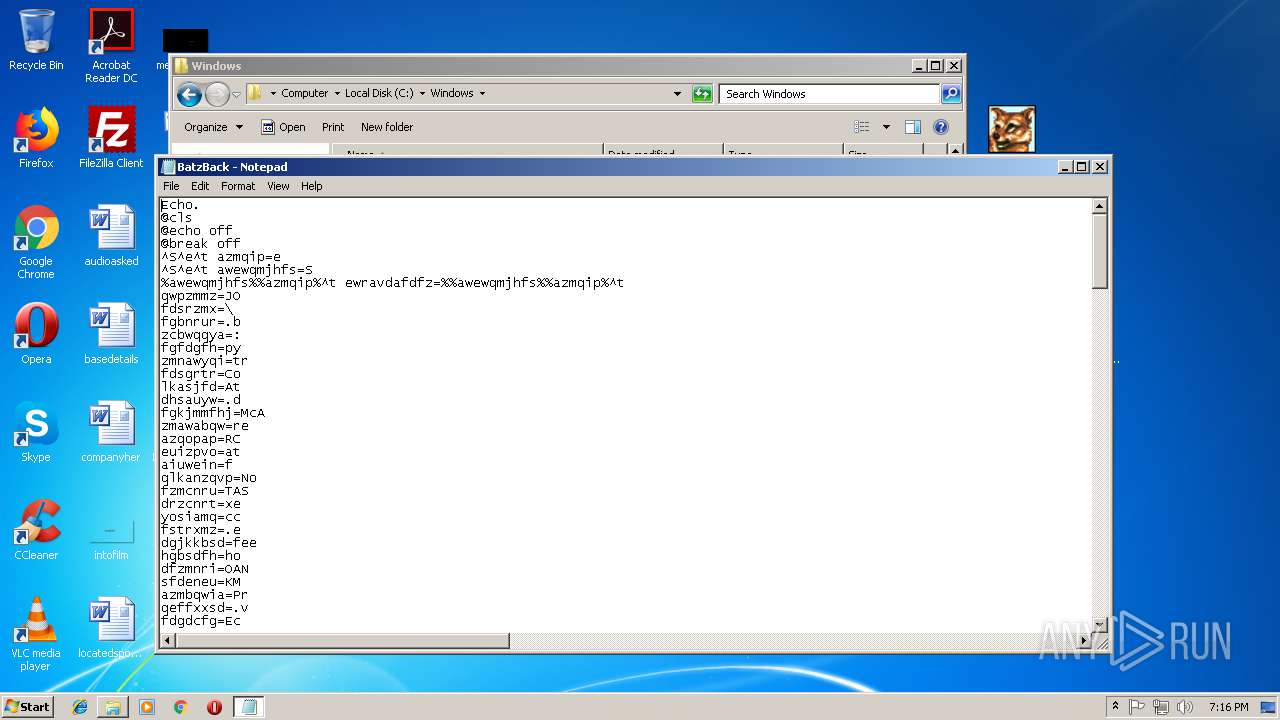Open Windows Explorer taskbar button
The width and height of the screenshot is (1280, 720).
[113, 707]
